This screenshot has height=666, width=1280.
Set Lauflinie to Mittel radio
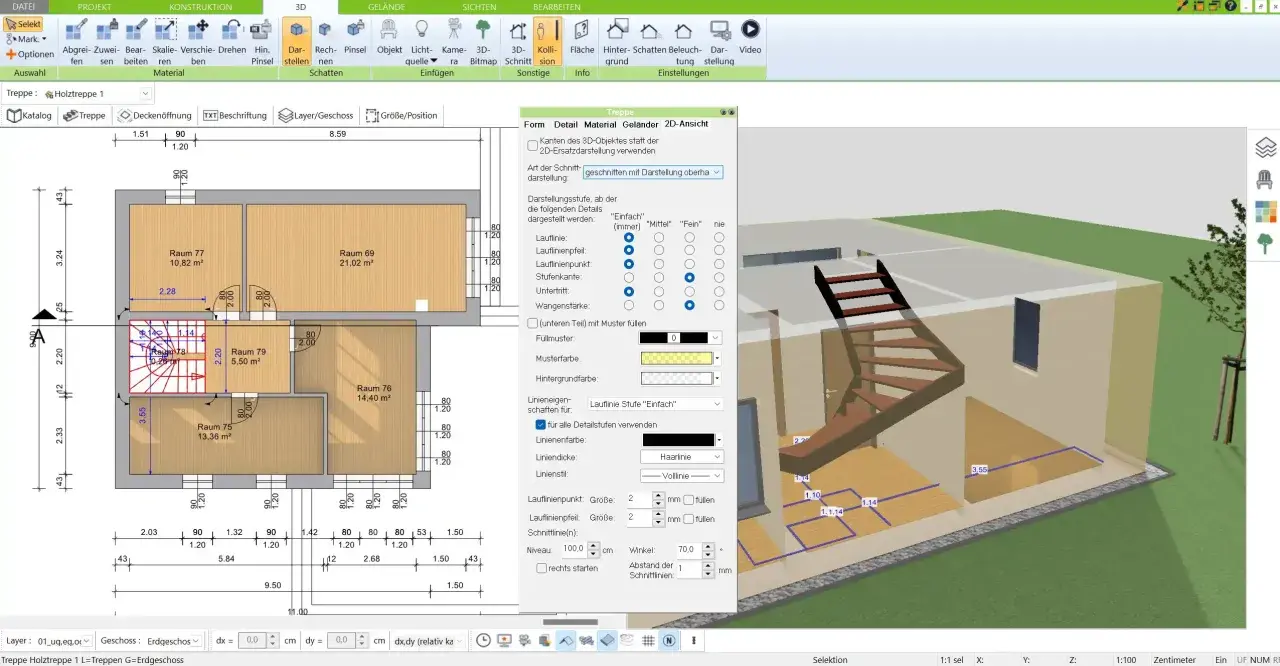click(659, 238)
